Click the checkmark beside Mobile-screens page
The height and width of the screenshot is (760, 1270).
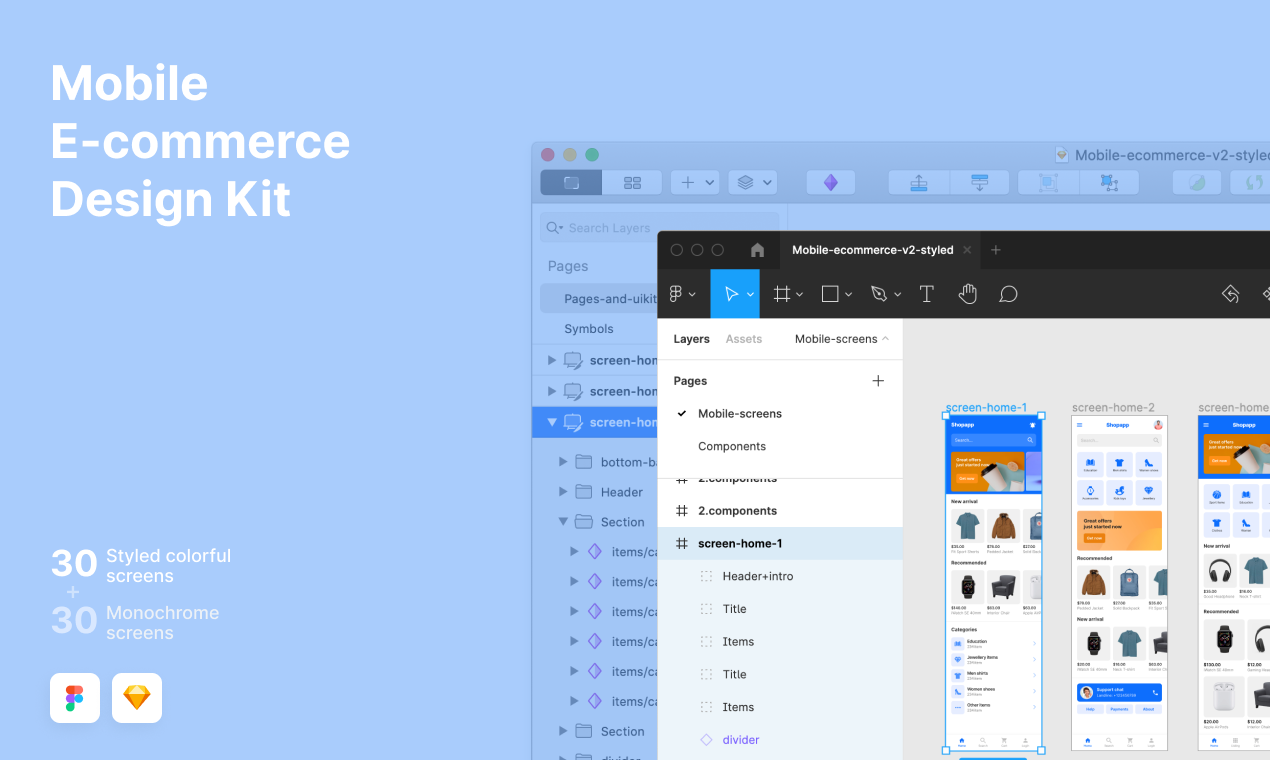(x=681, y=413)
